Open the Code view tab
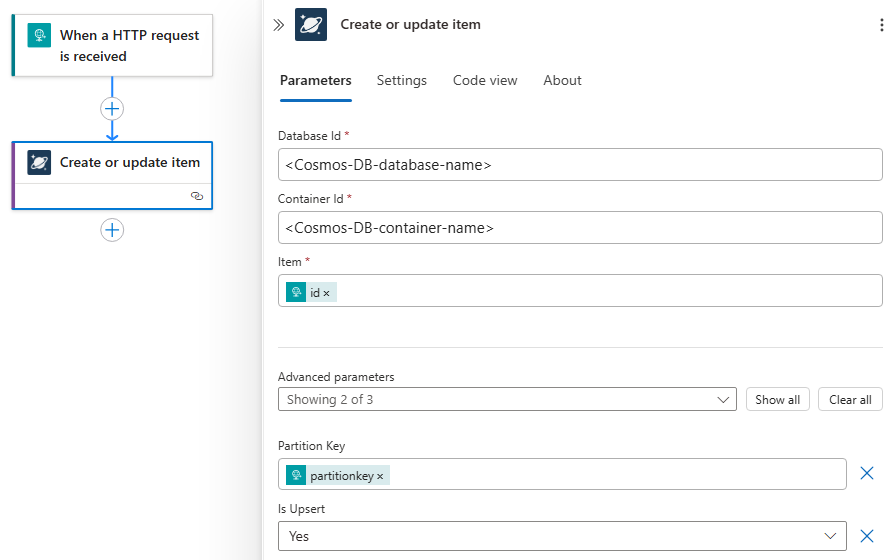This screenshot has width=890, height=560. [x=485, y=80]
